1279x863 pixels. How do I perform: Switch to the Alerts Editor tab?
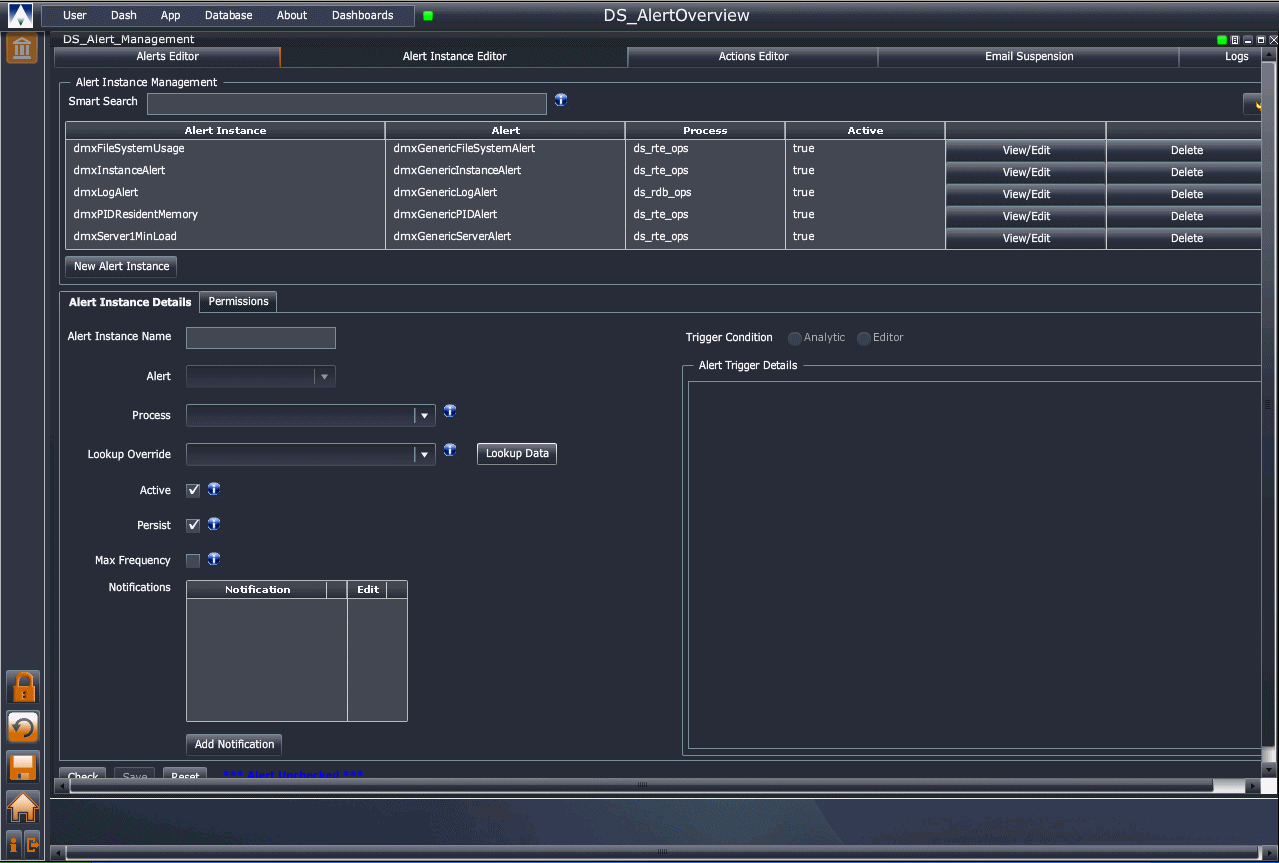[168, 57]
